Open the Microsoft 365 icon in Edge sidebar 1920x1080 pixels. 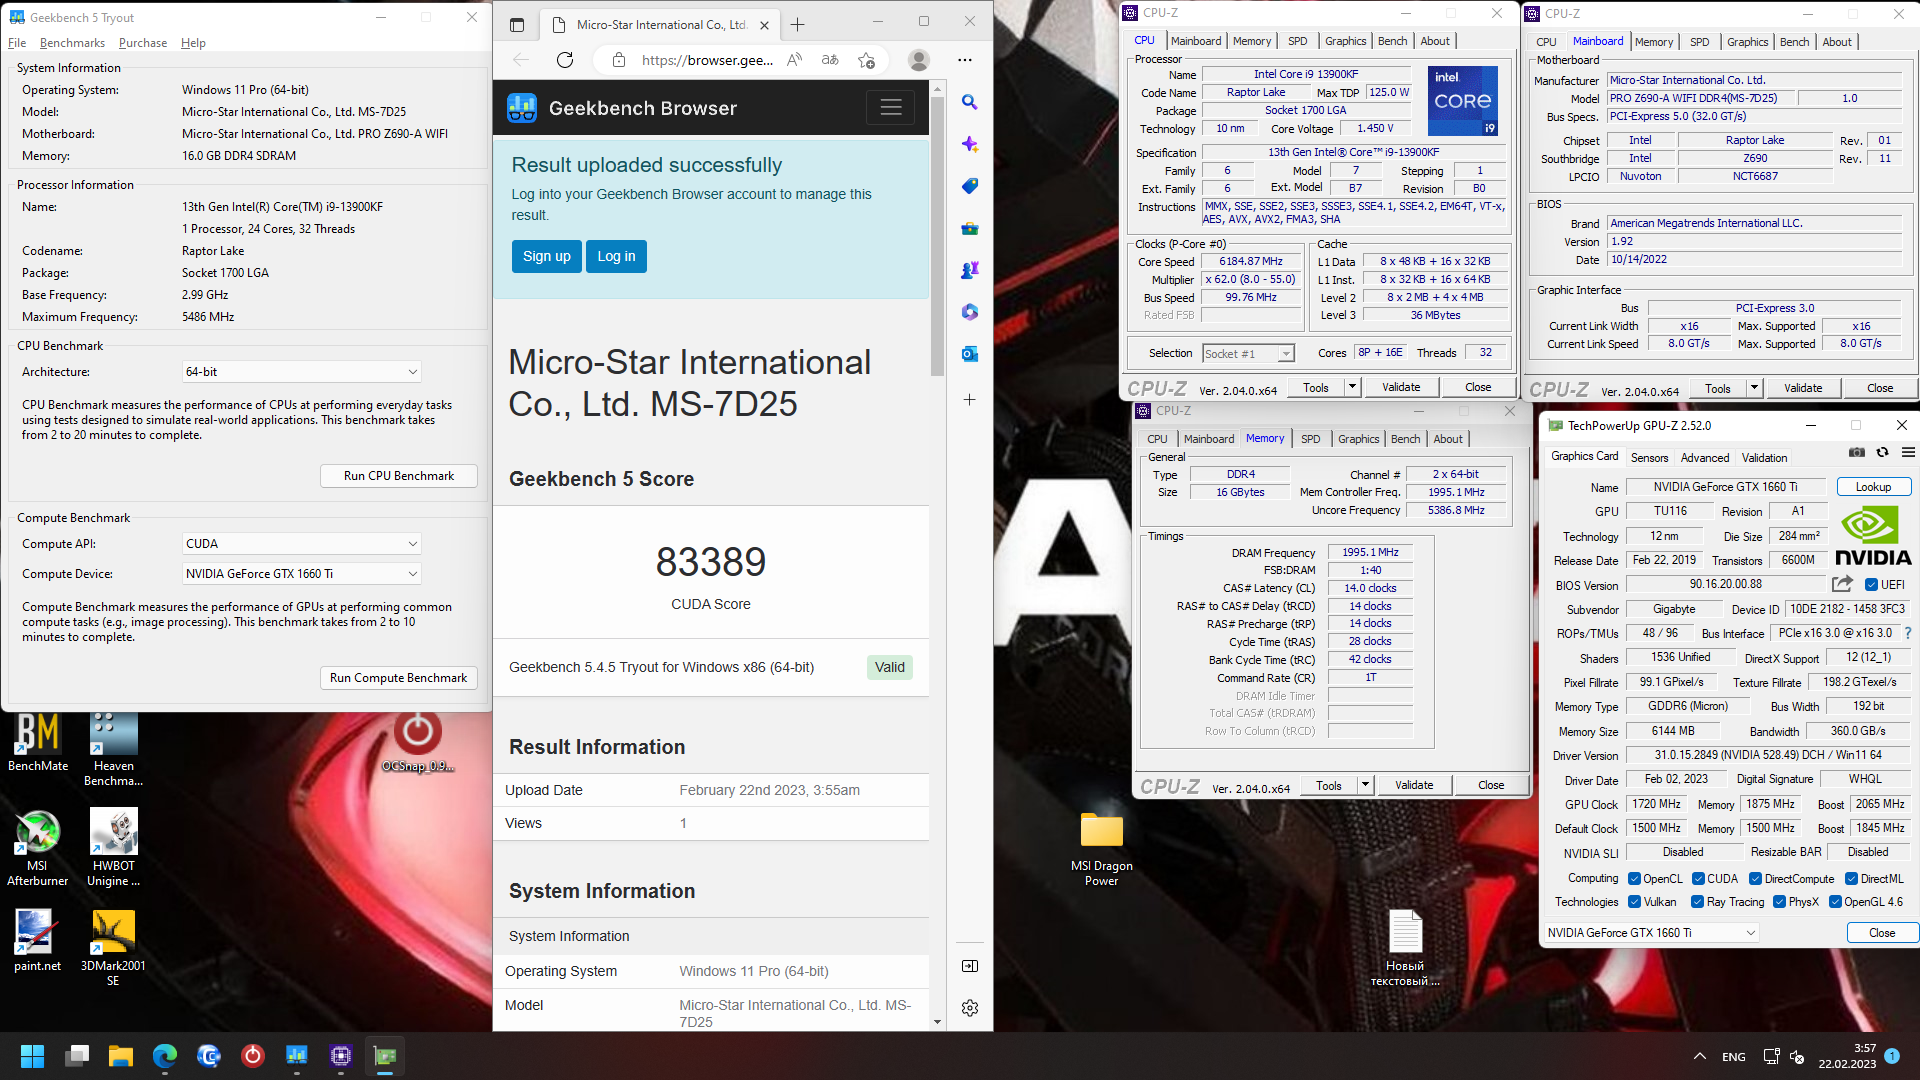[x=969, y=312]
